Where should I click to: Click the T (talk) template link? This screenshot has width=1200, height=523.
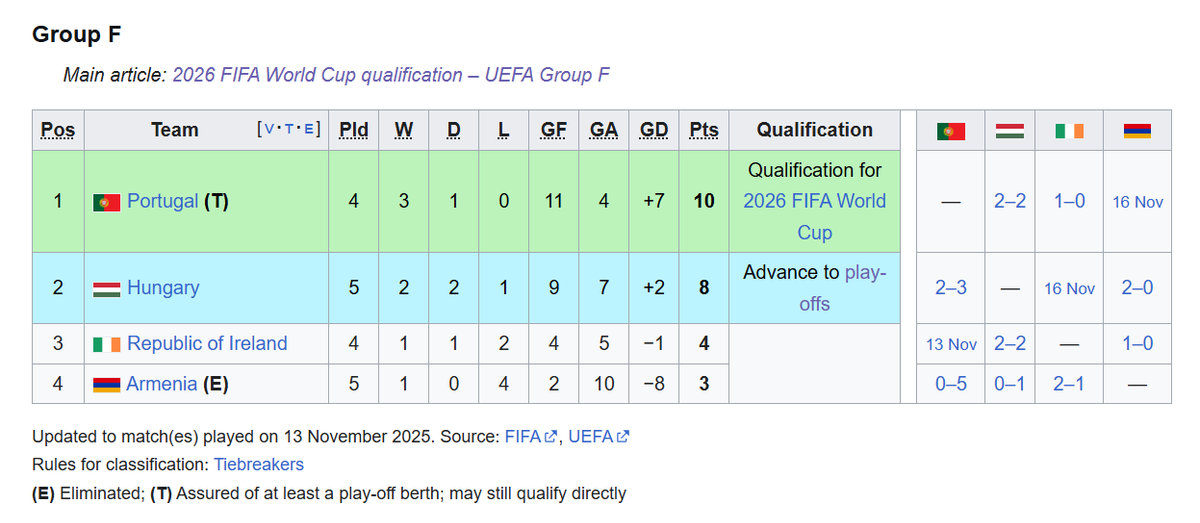pos(290,130)
